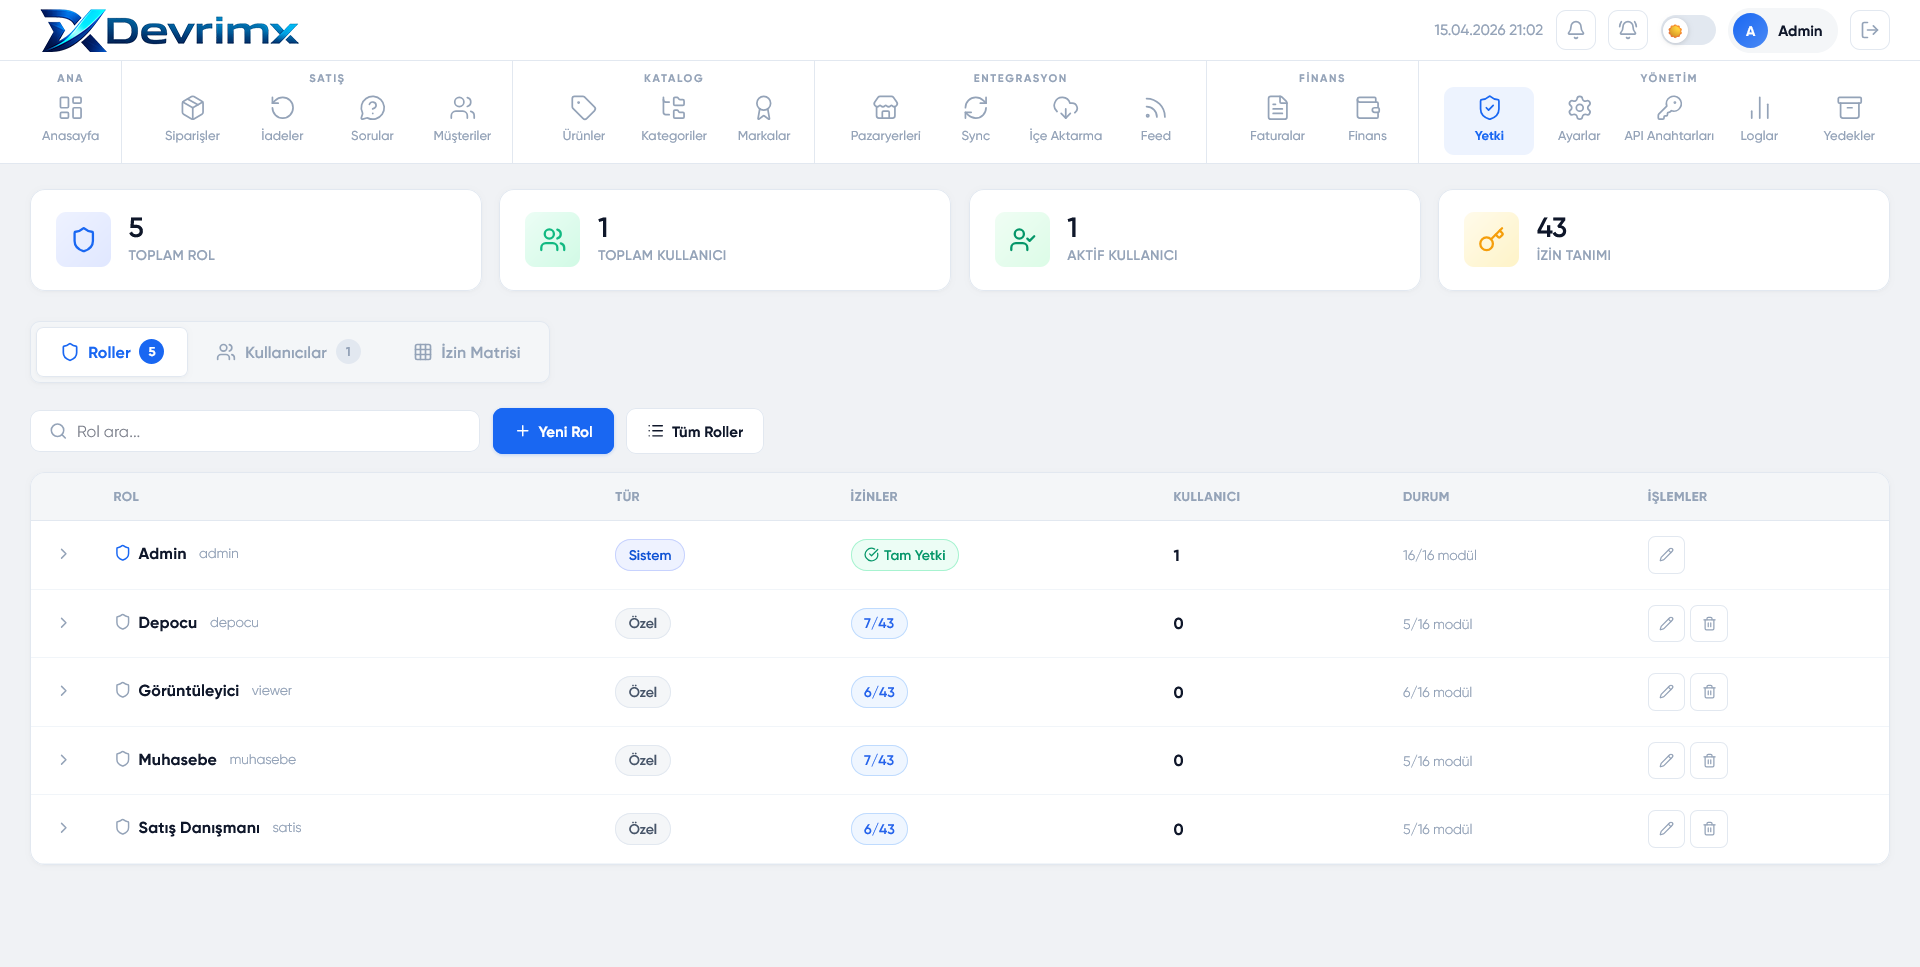The width and height of the screenshot is (1920, 967).
Task: Open İçe Aktarma import page
Action: [1066, 120]
